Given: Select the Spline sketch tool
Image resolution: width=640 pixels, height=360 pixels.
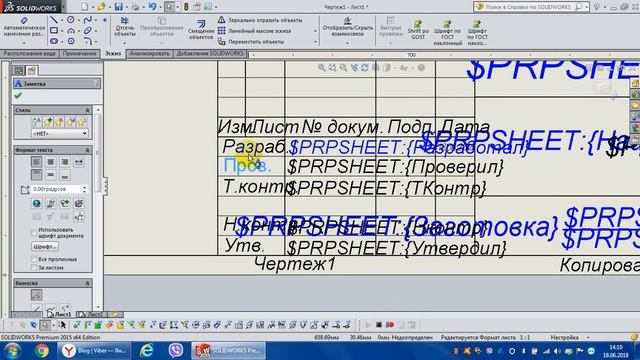Looking at the screenshot, I should (87, 20).
